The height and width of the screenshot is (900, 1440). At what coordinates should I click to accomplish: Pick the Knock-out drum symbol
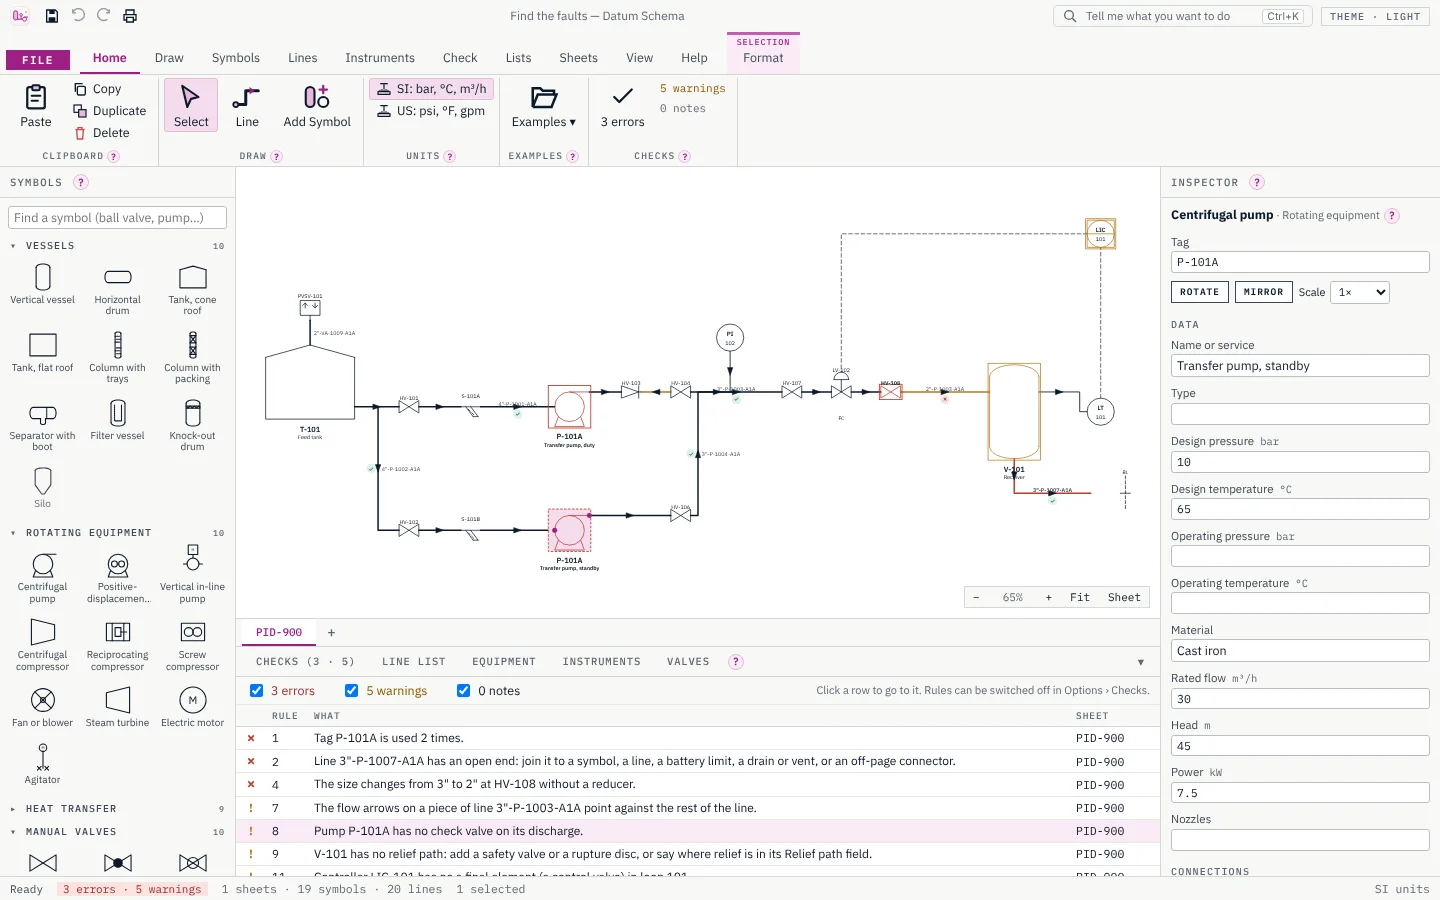click(x=193, y=425)
